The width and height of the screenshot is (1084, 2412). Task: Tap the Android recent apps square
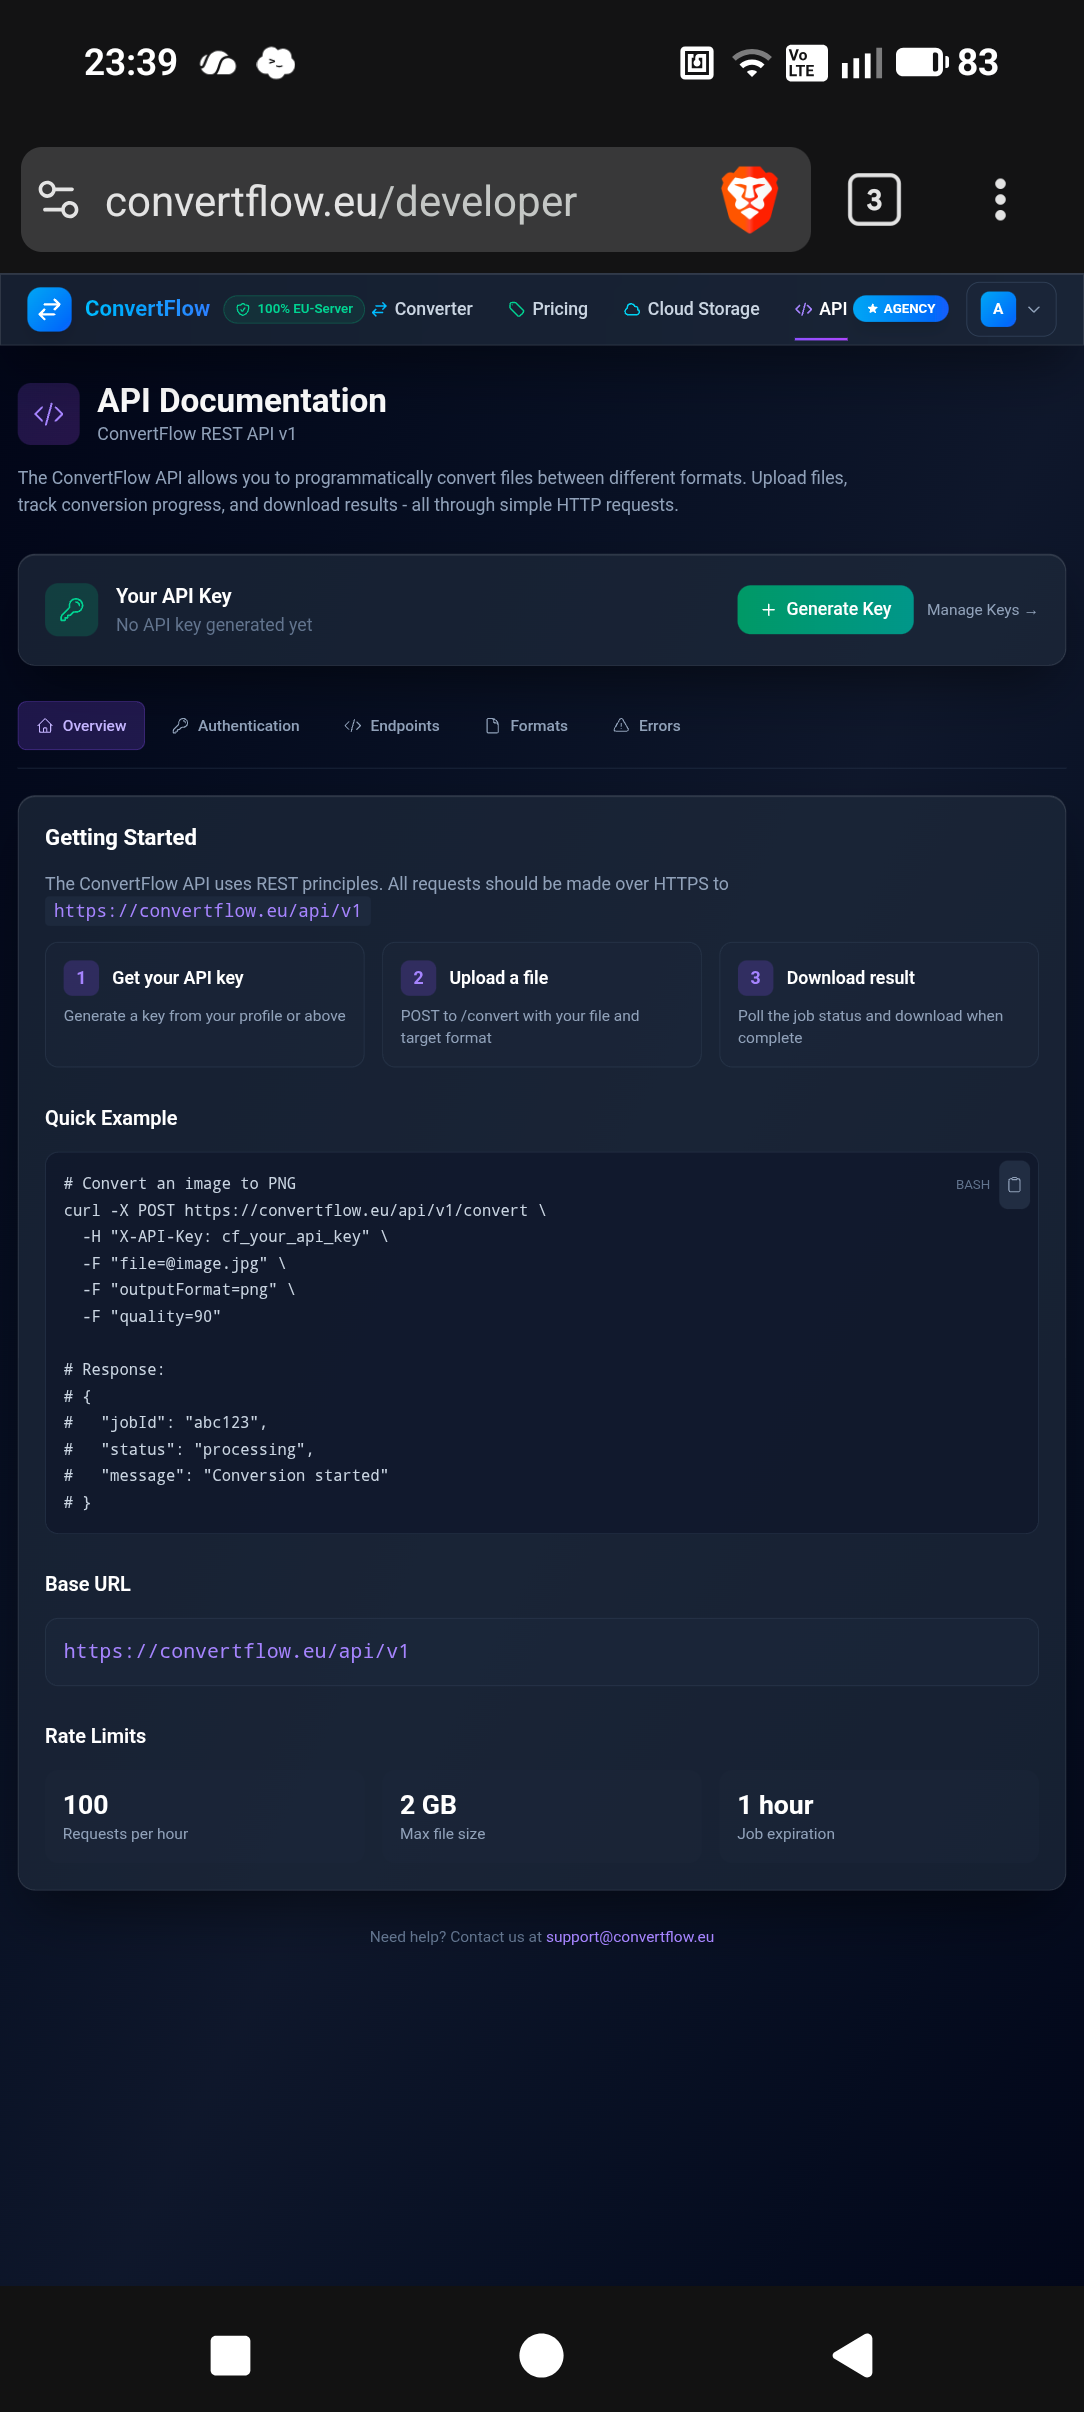230,2355
